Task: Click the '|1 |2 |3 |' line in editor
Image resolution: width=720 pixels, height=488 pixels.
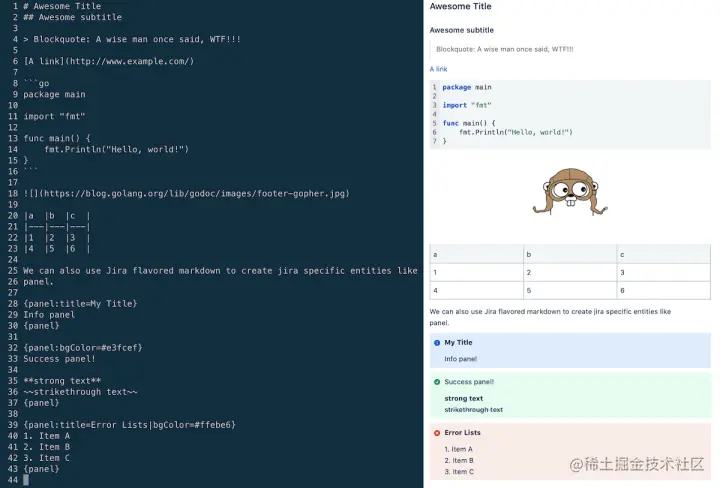Action: click(57, 237)
